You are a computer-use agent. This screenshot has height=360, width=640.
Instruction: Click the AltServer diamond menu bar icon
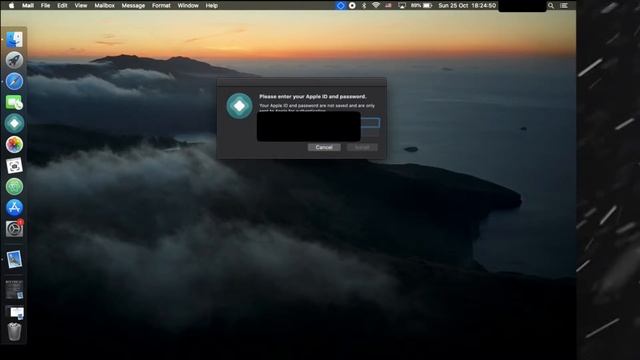(340, 5)
